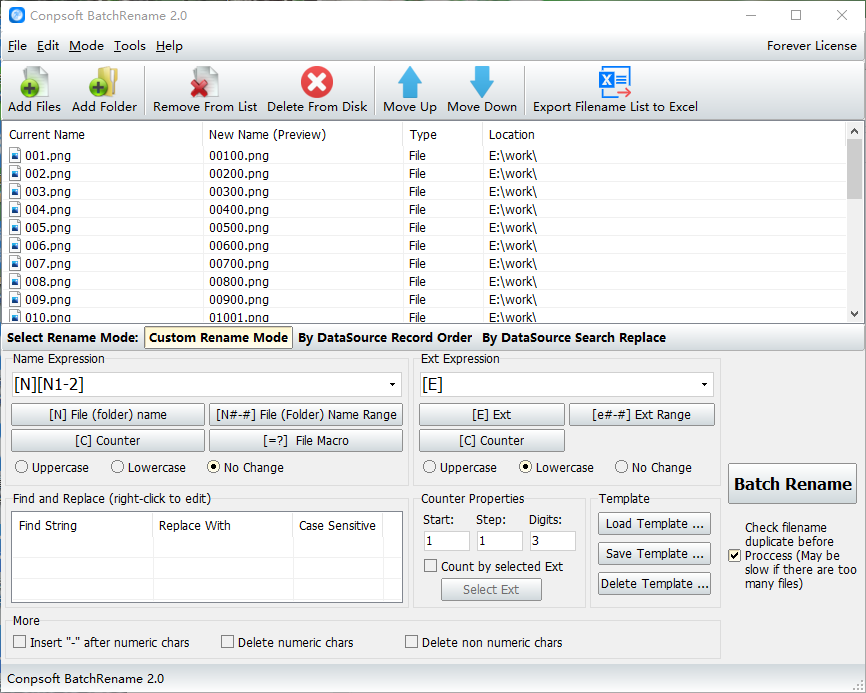
Task: Expand the Name Expression dropdown
Action: coord(391,385)
